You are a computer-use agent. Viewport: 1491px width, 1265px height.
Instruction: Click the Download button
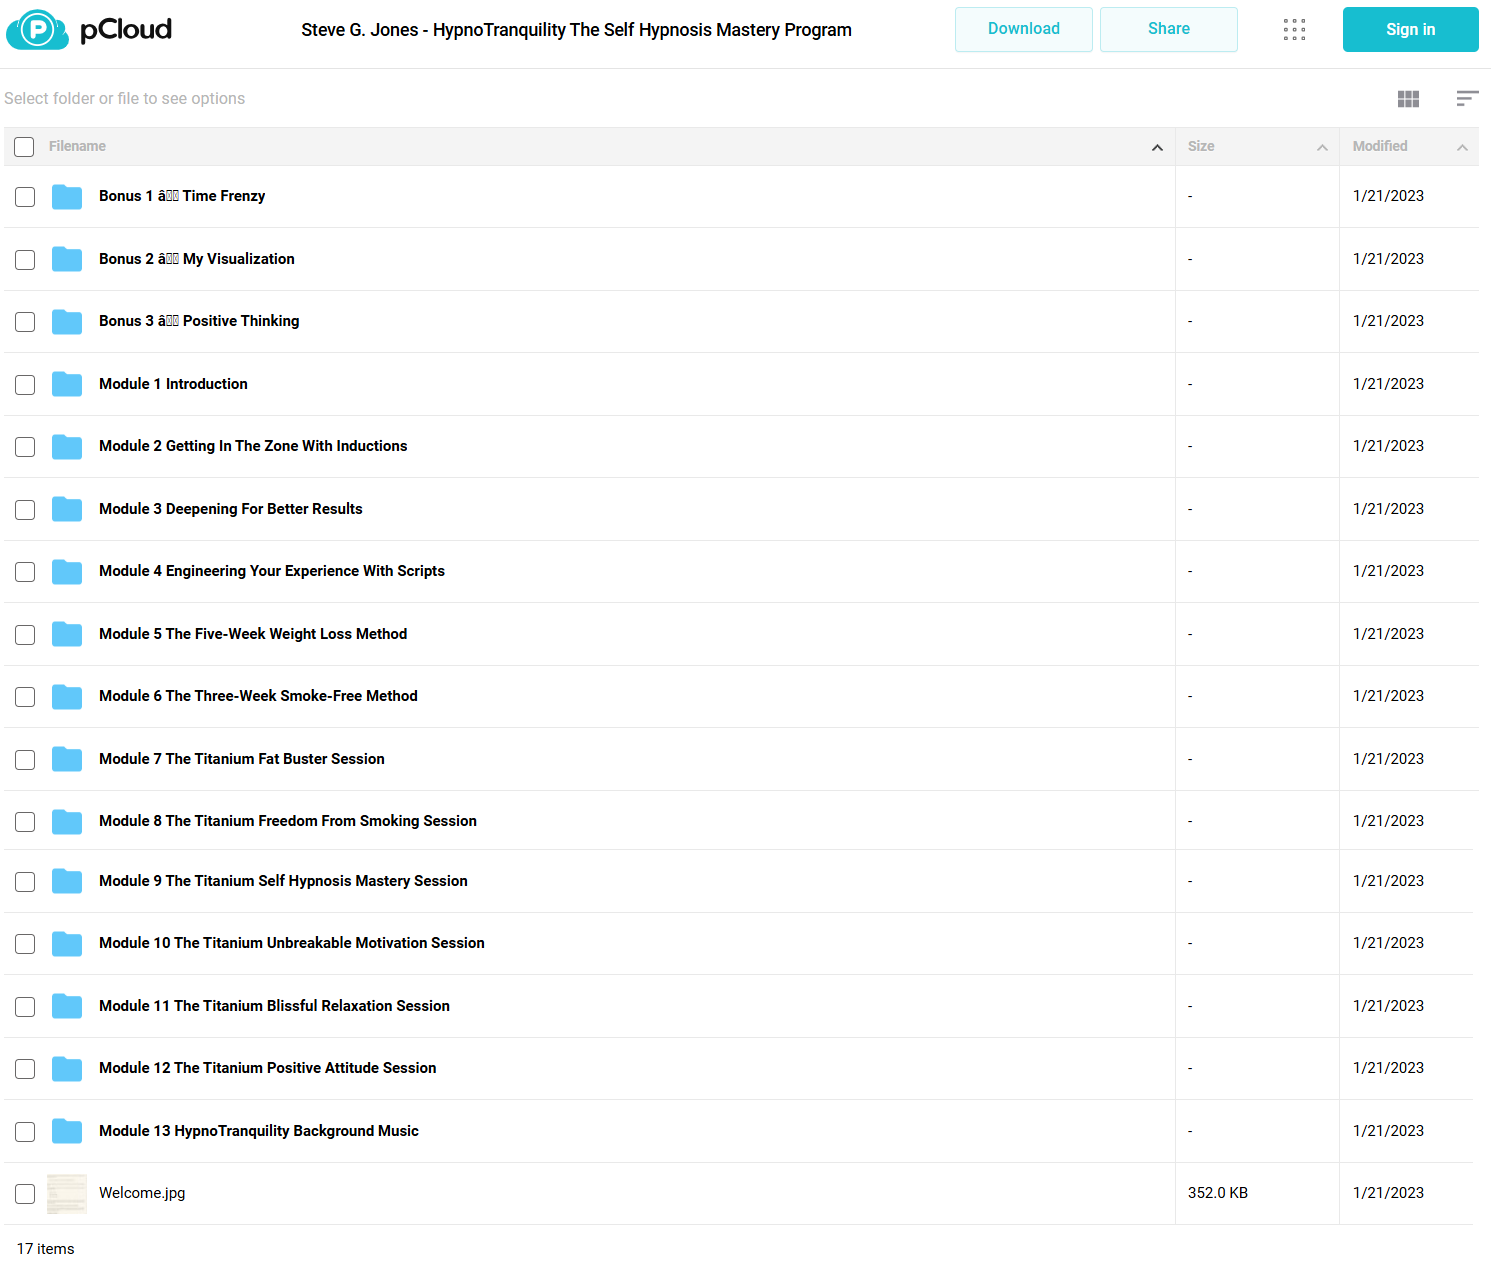coord(1024,29)
